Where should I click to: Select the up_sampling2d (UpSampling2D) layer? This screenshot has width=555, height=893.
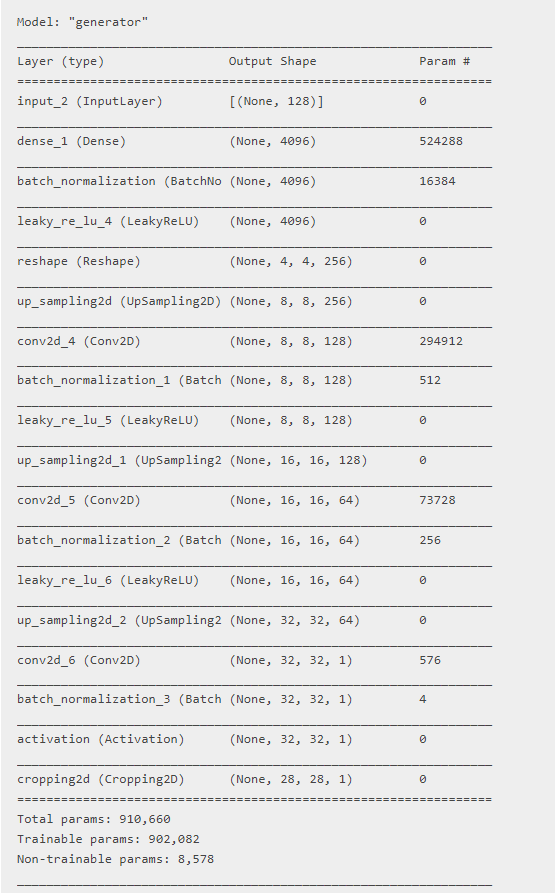119,301
